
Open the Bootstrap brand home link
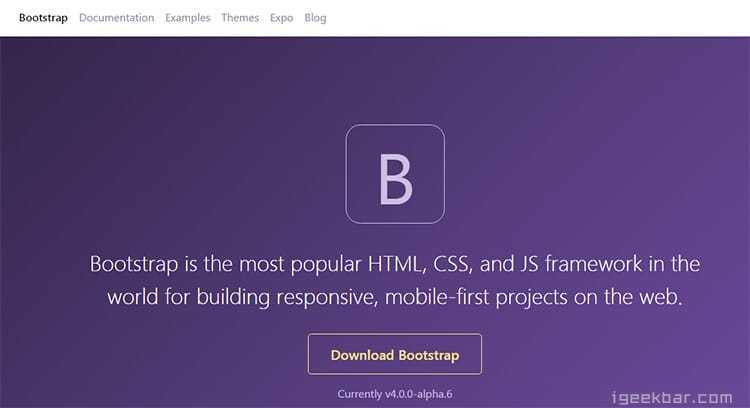pyautogui.click(x=43, y=18)
